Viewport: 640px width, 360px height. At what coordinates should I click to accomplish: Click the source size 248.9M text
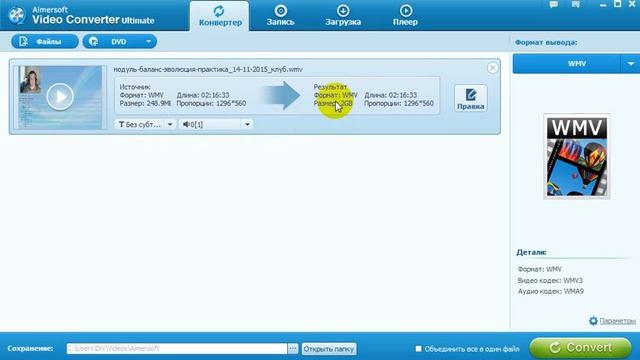(145, 104)
